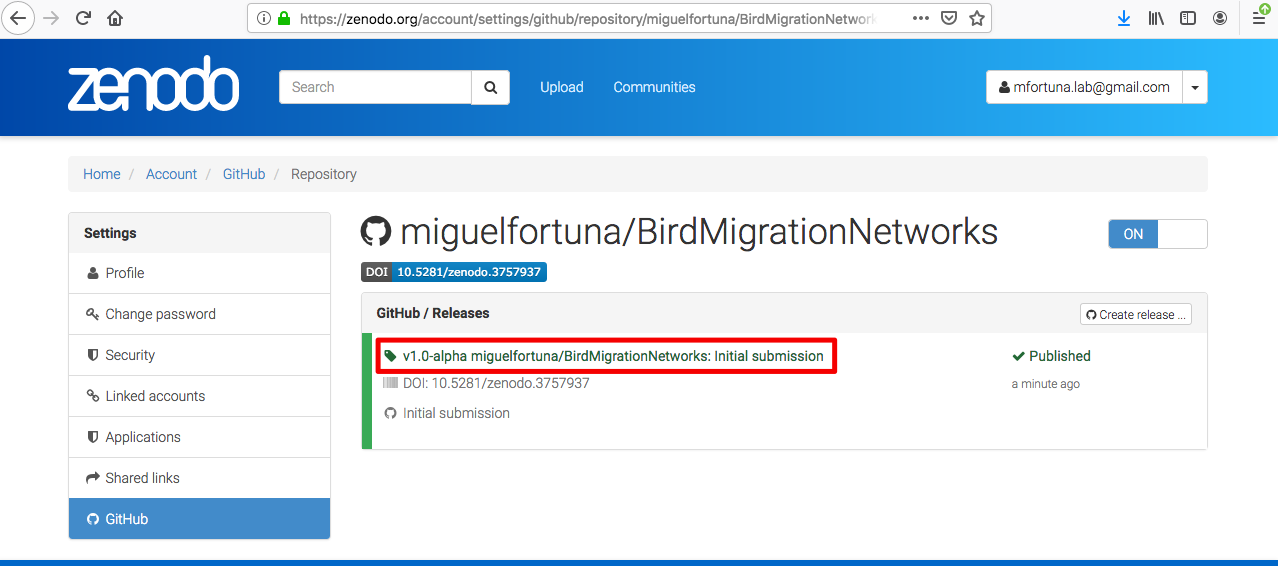Click the green Published checkmark
1278x566 pixels.
1018,356
